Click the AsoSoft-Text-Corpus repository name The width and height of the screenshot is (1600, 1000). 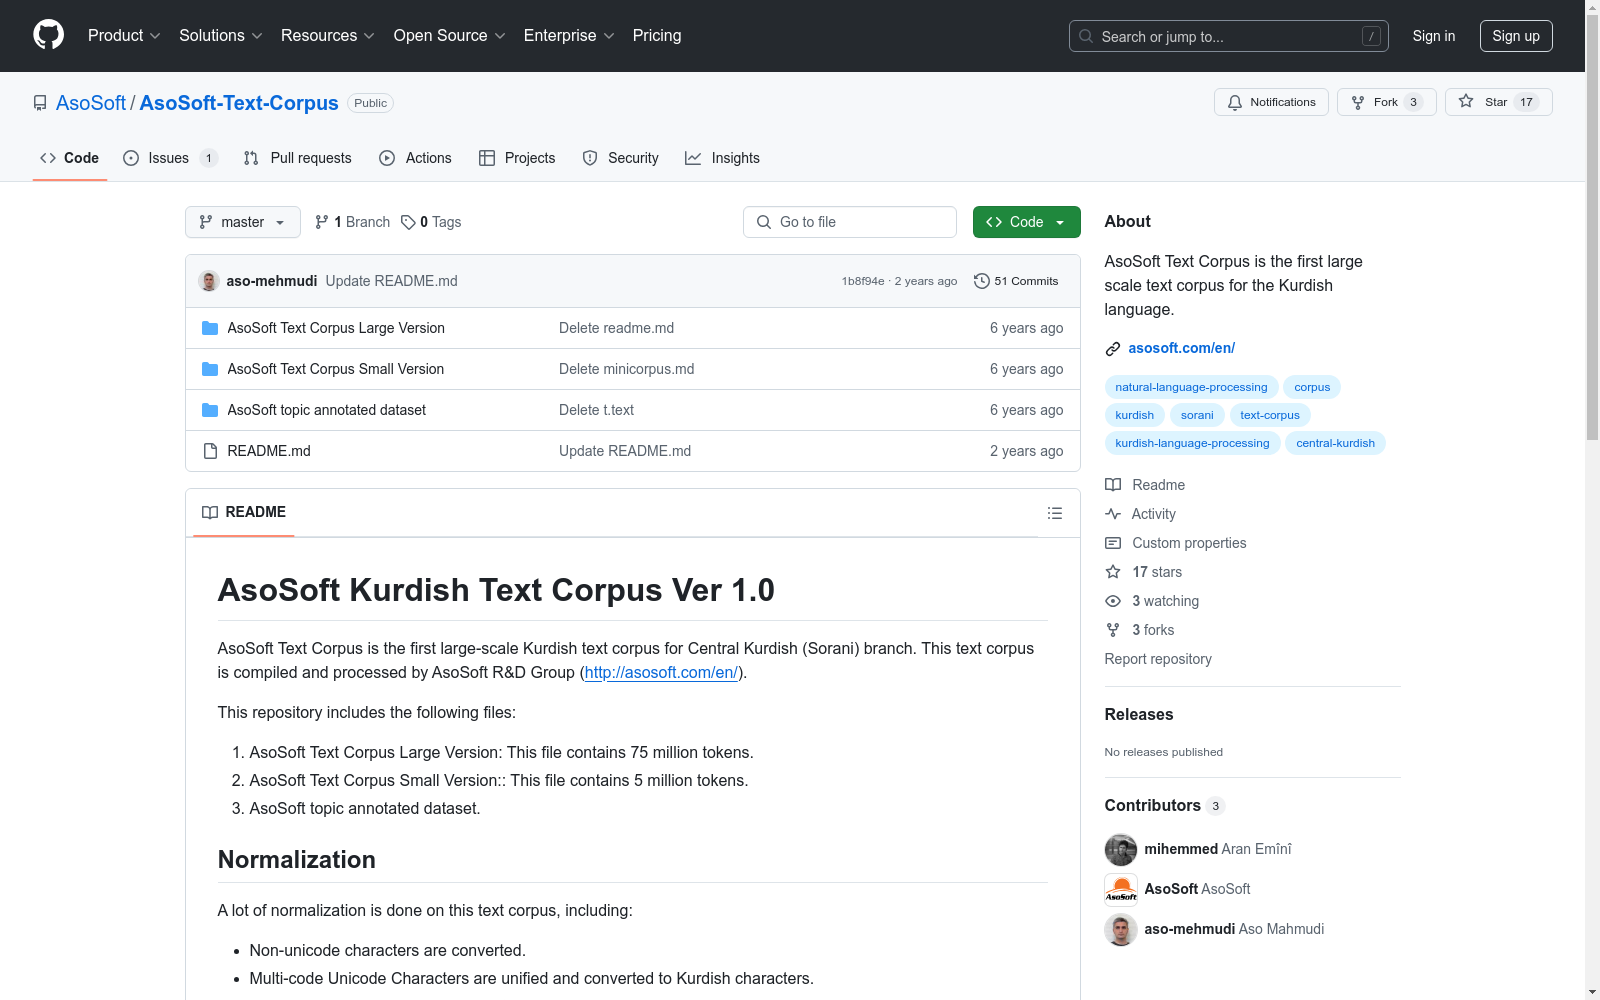239,103
